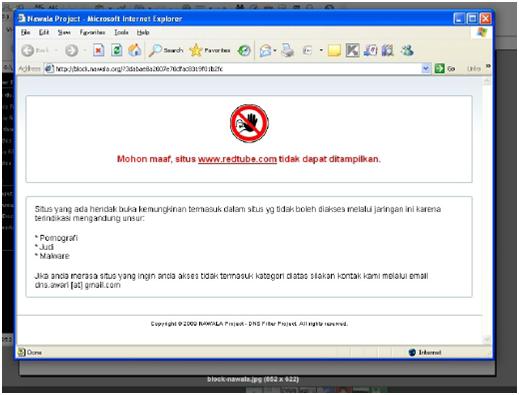Image resolution: width=519 pixels, height=395 pixels.
Task: Open the Help menu
Action: coord(143,32)
